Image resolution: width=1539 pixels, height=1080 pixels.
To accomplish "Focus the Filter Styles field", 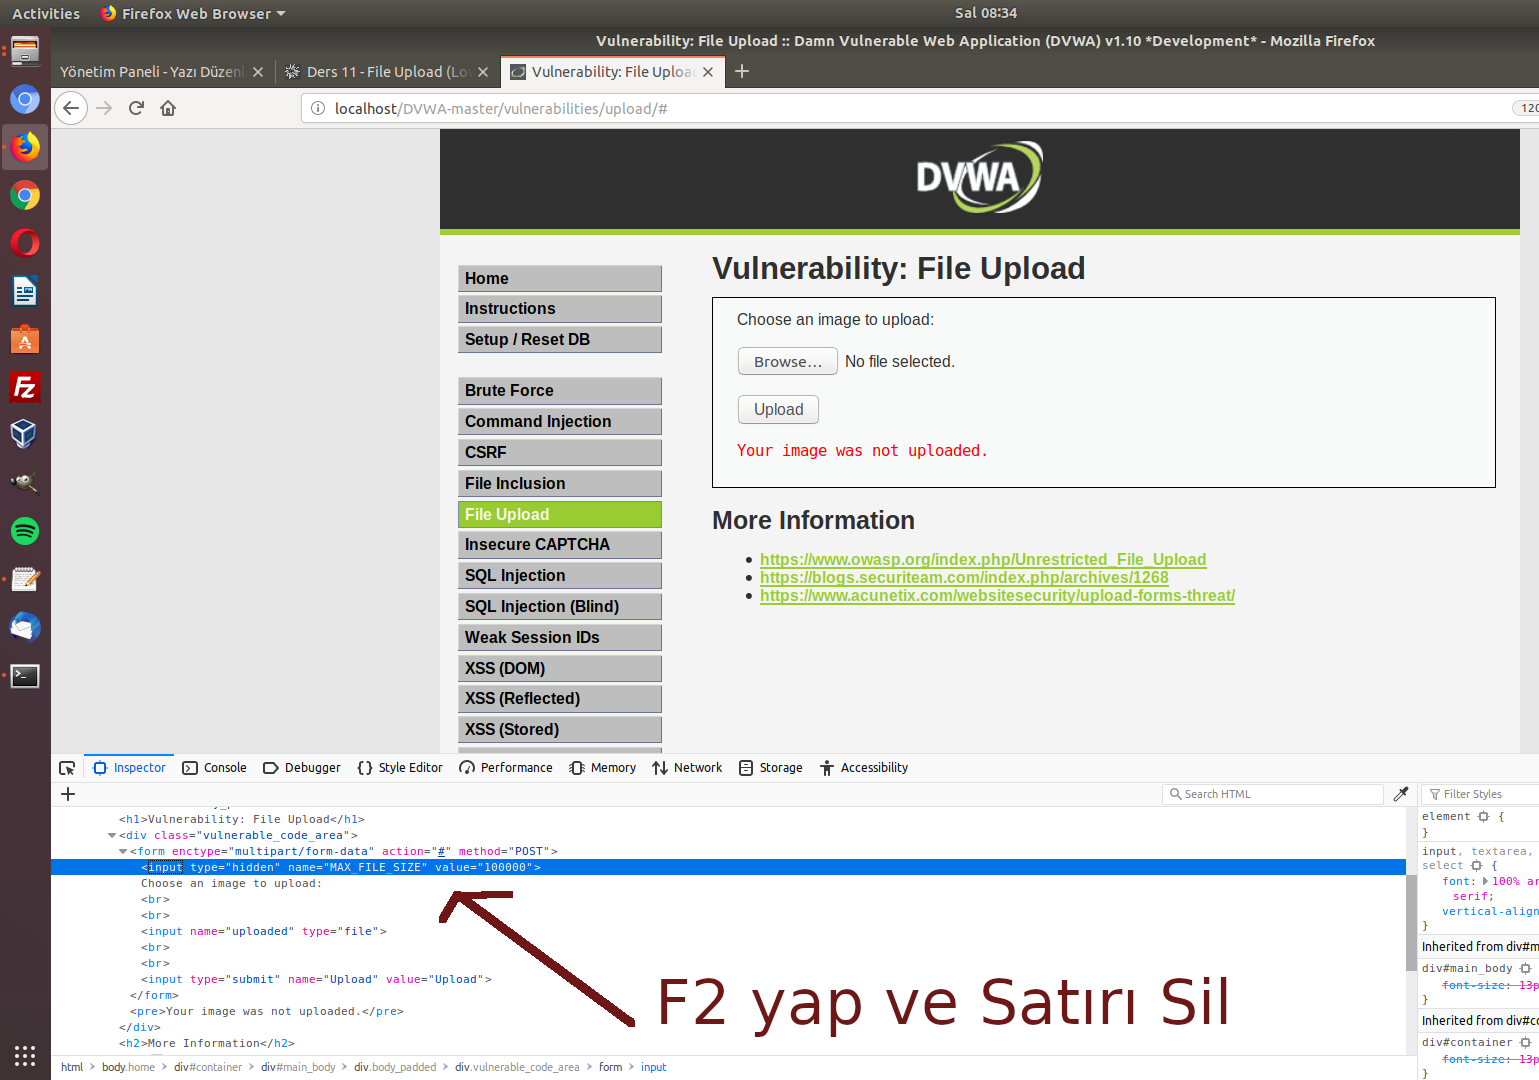I will 1482,794.
